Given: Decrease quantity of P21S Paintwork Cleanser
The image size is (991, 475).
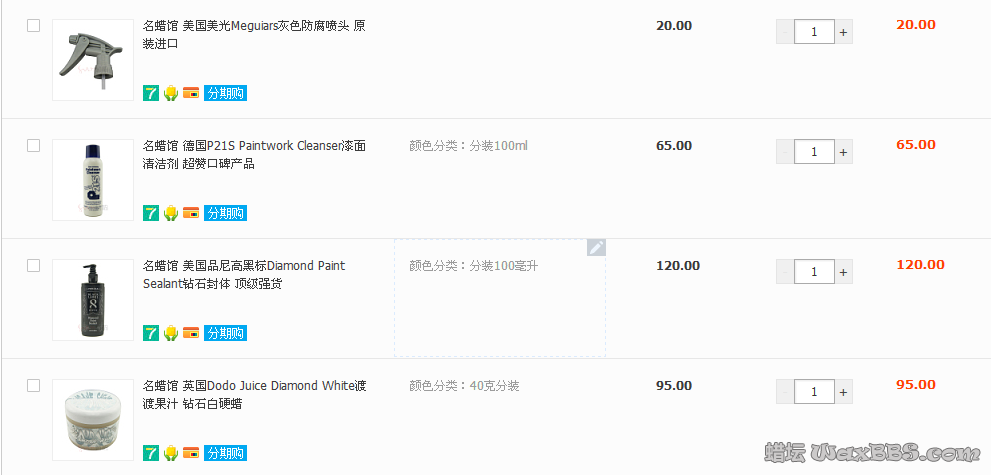Looking at the screenshot, I should click(785, 152).
